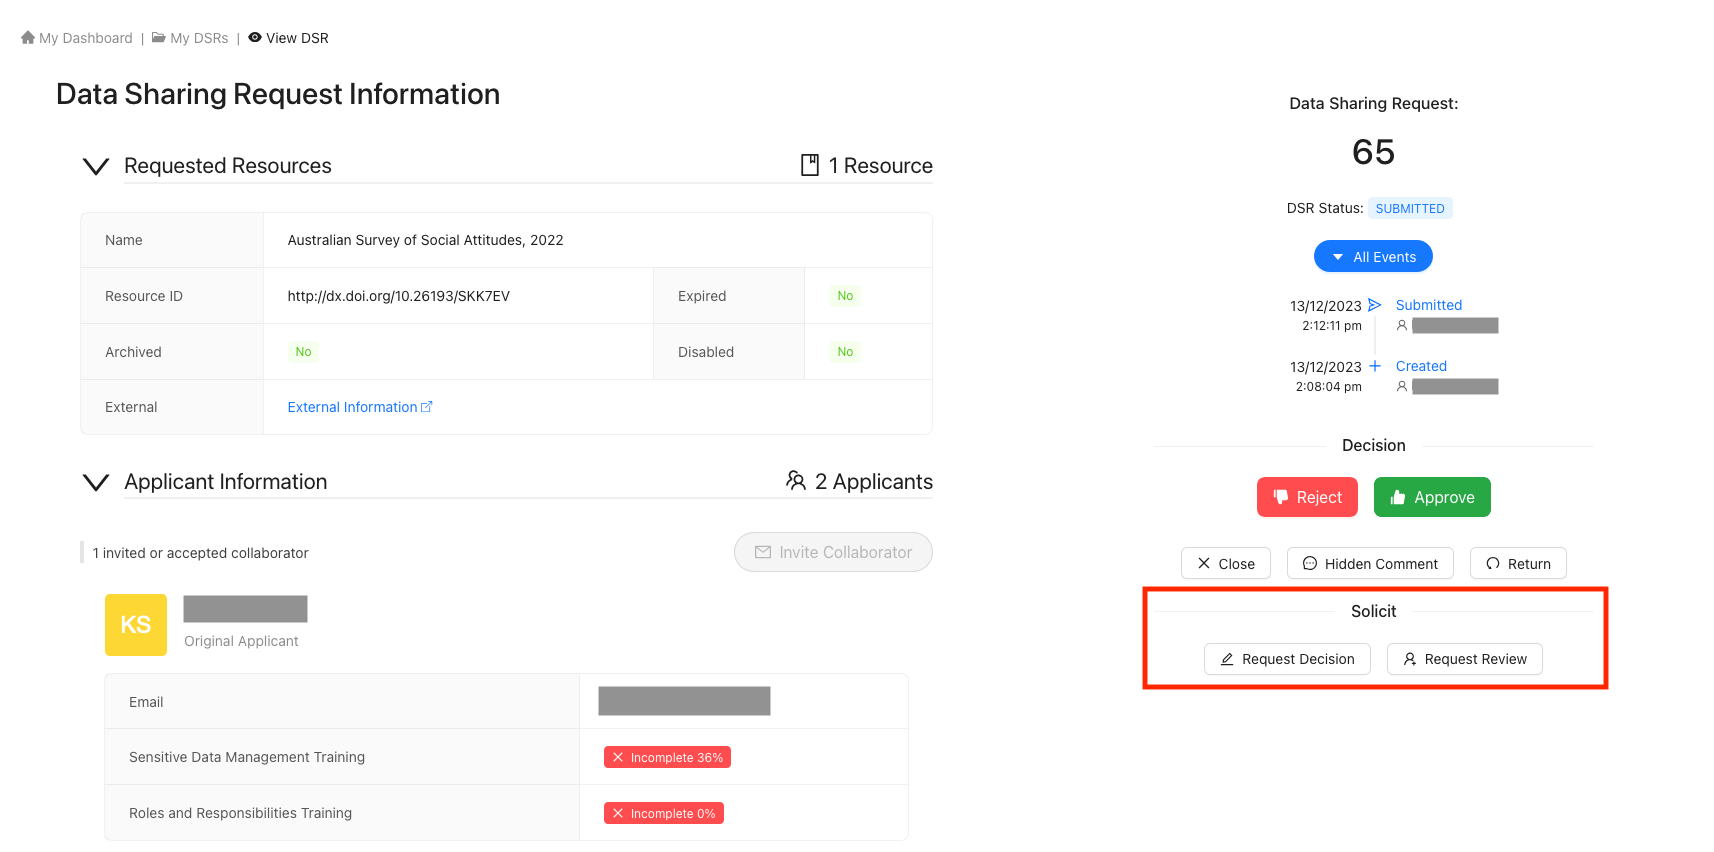Click the Created plus icon
This screenshot has height=852, width=1714.
coord(1375,366)
